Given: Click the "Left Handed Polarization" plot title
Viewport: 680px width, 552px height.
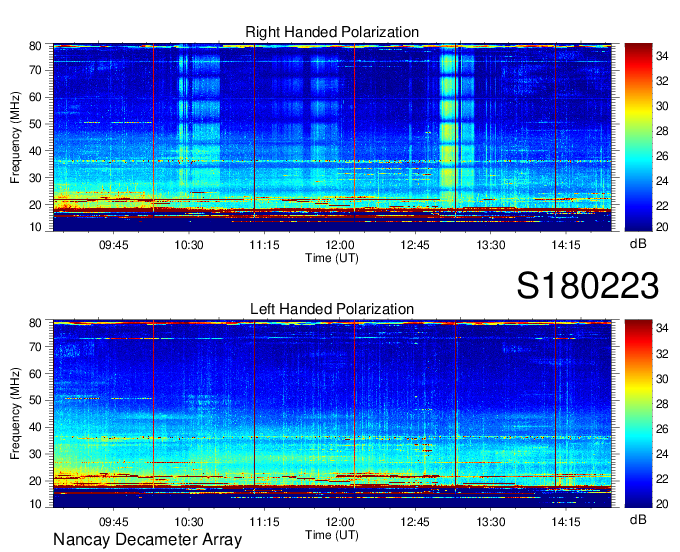Looking at the screenshot, I should click(332, 309).
